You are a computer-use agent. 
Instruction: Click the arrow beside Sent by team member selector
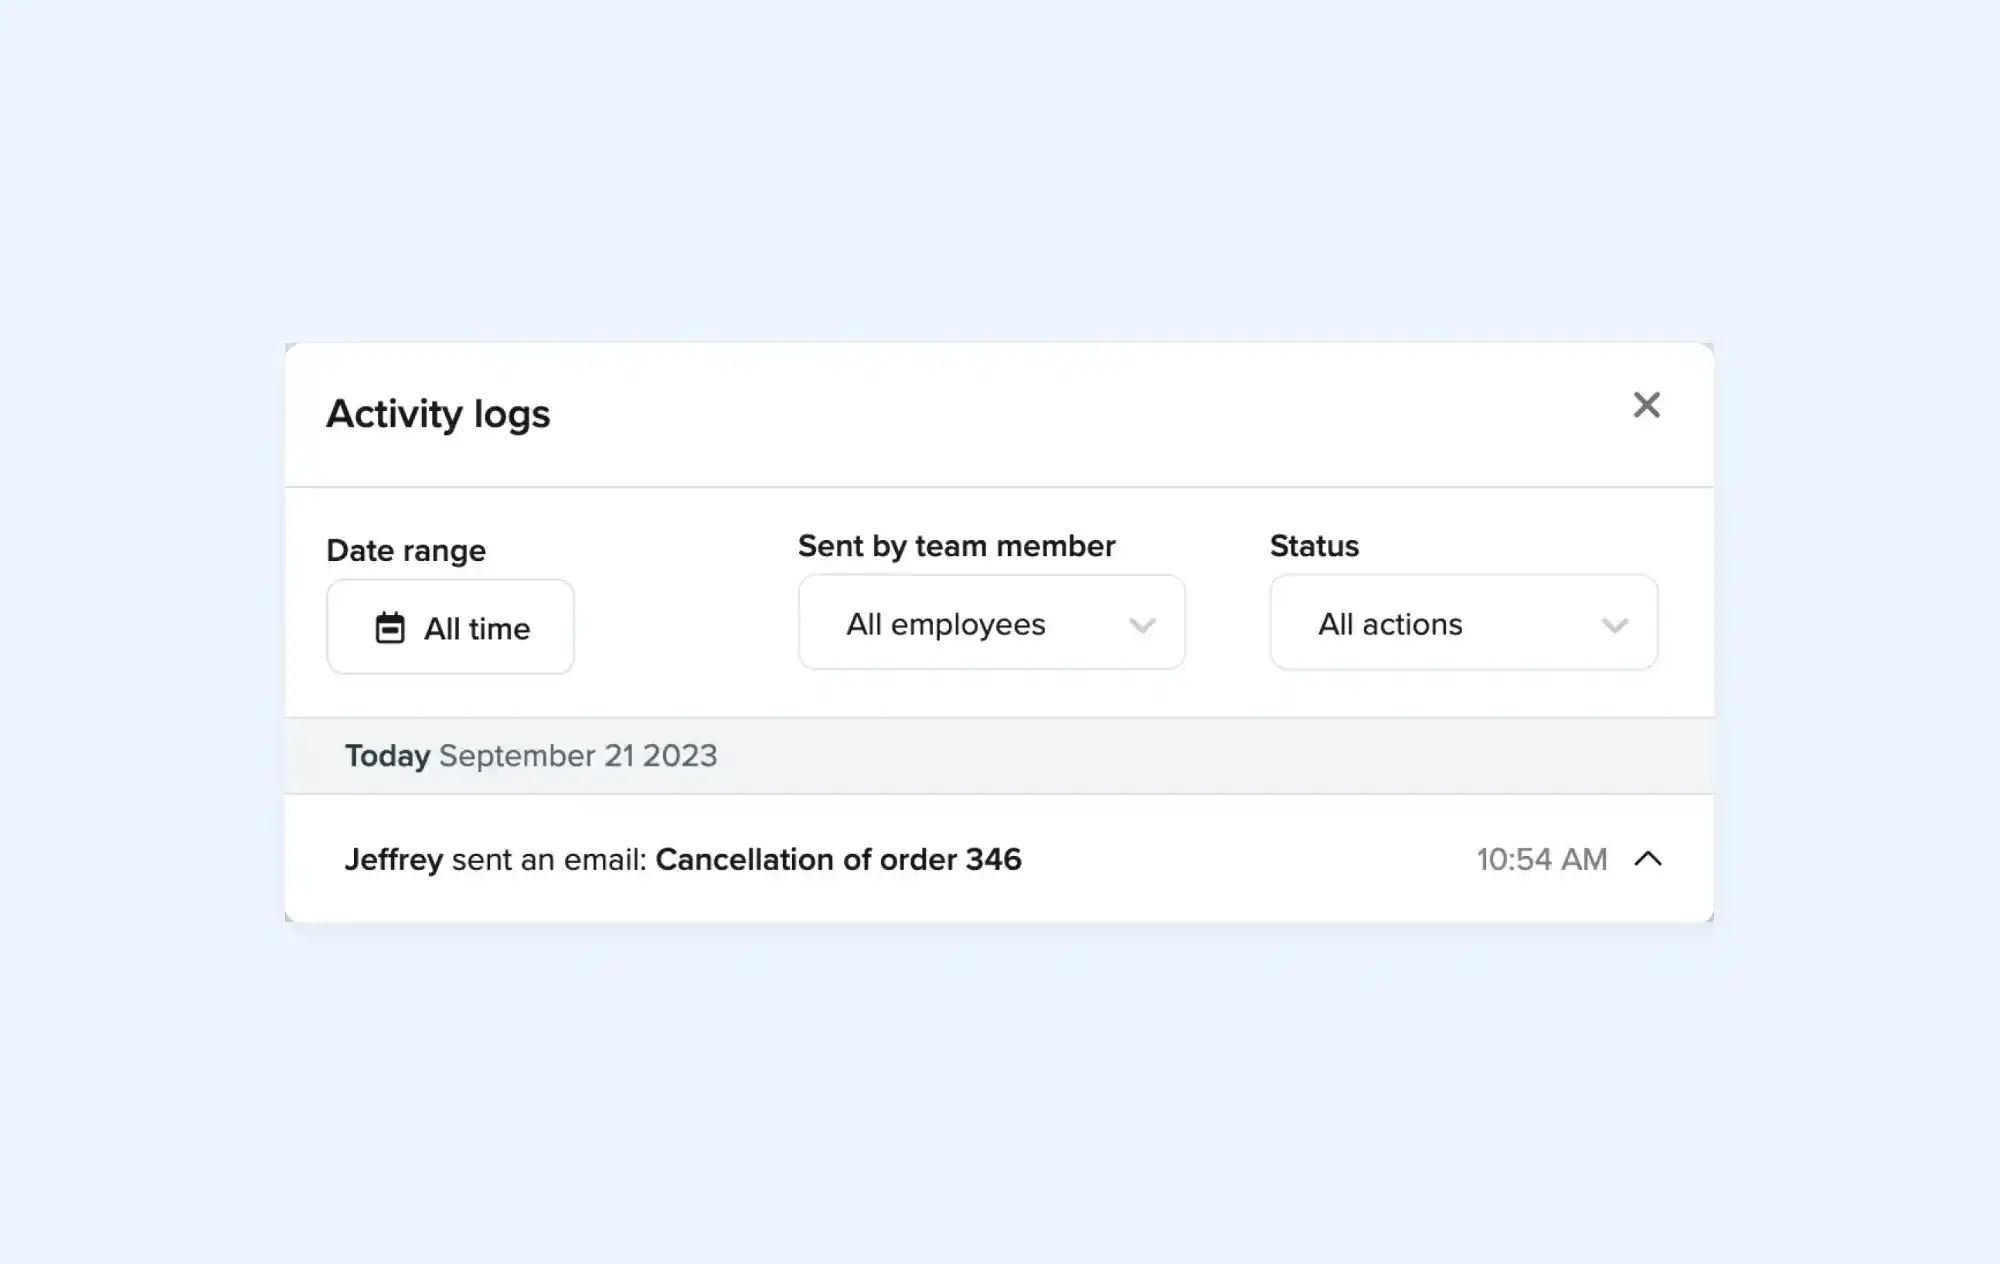coord(1143,625)
